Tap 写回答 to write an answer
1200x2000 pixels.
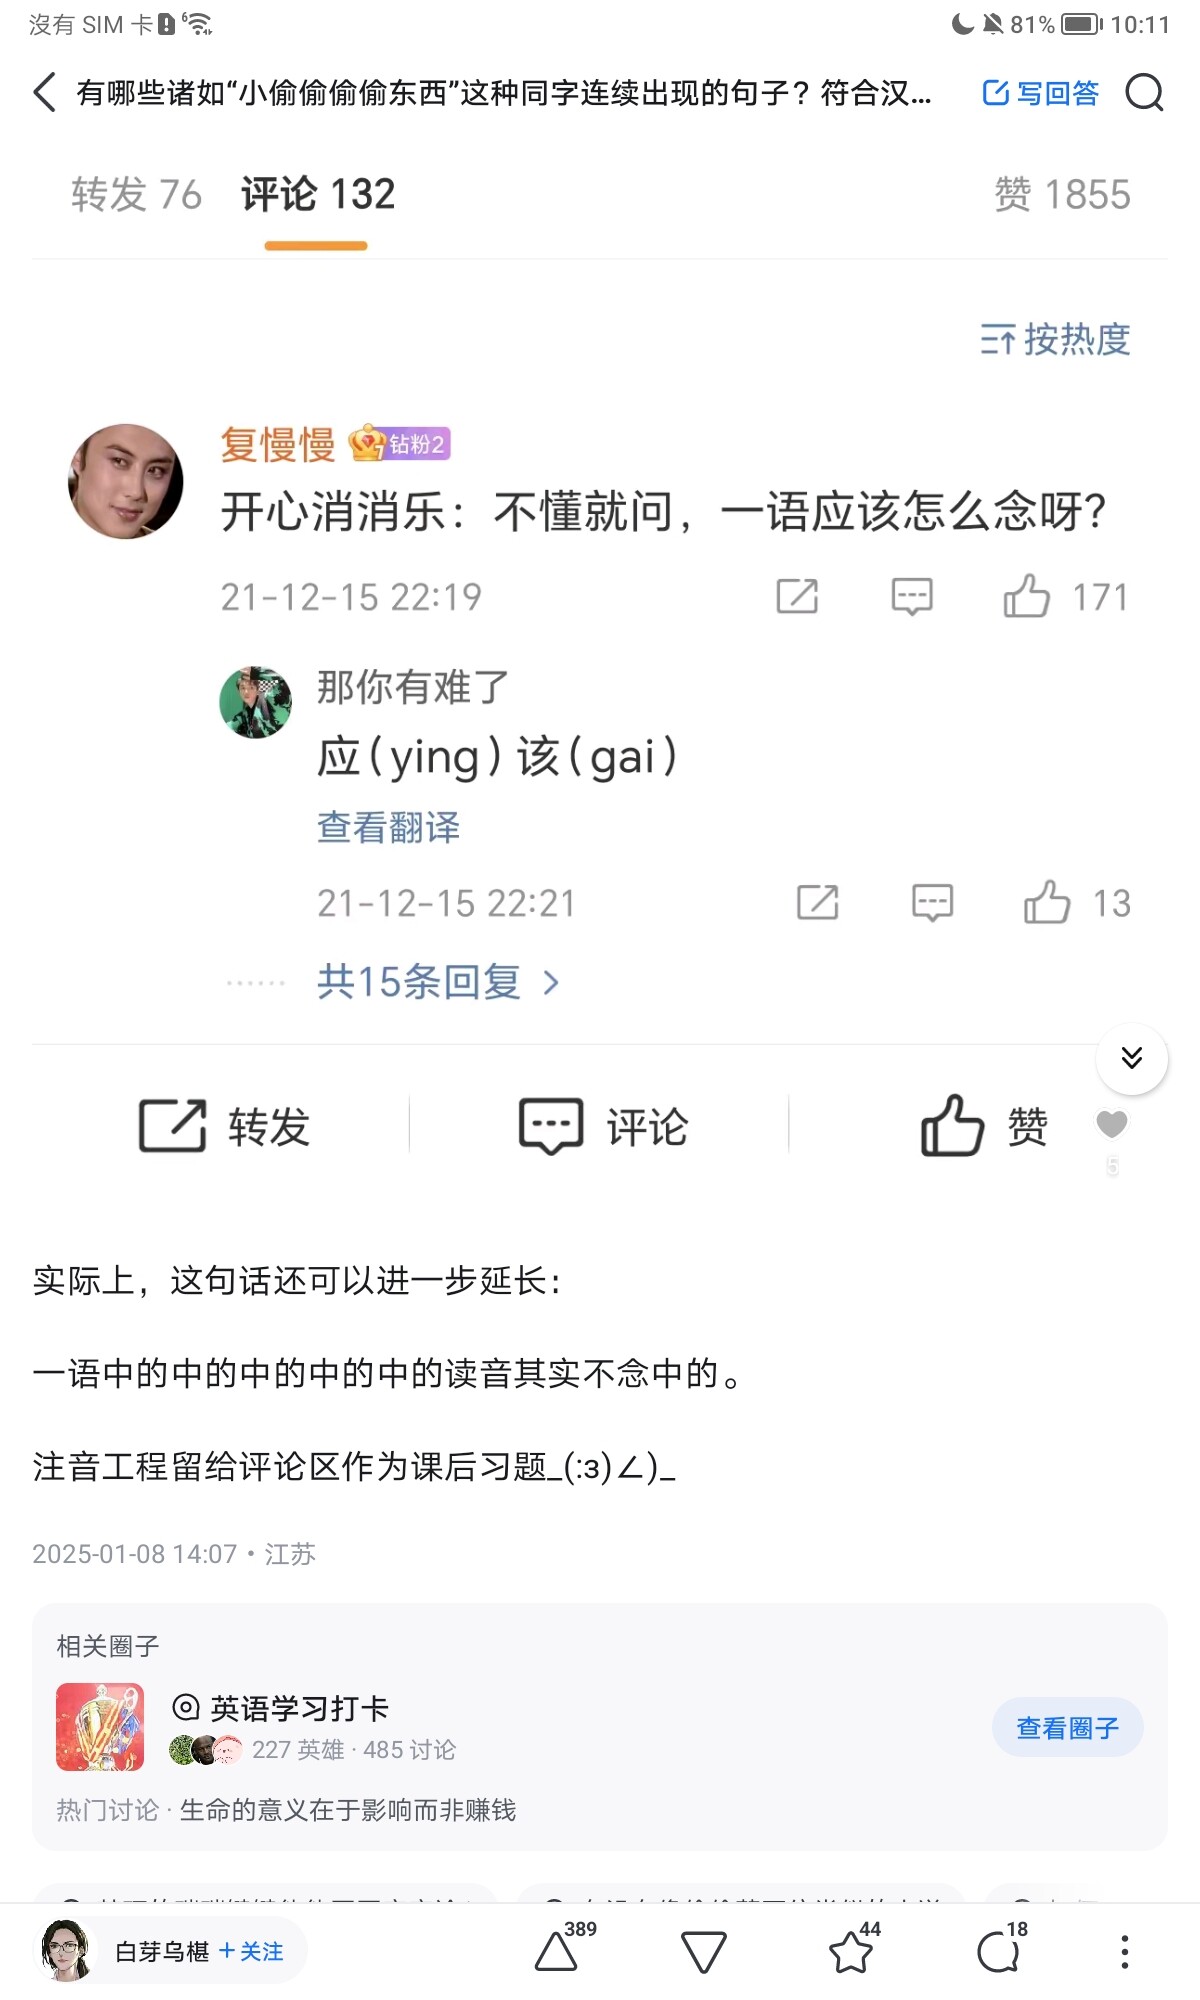tap(1041, 93)
